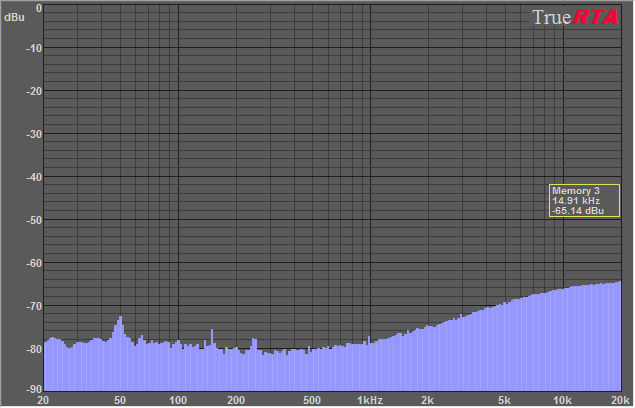The width and height of the screenshot is (635, 408).
Task: Click the '-50' level axis label
Action: pos(34,220)
